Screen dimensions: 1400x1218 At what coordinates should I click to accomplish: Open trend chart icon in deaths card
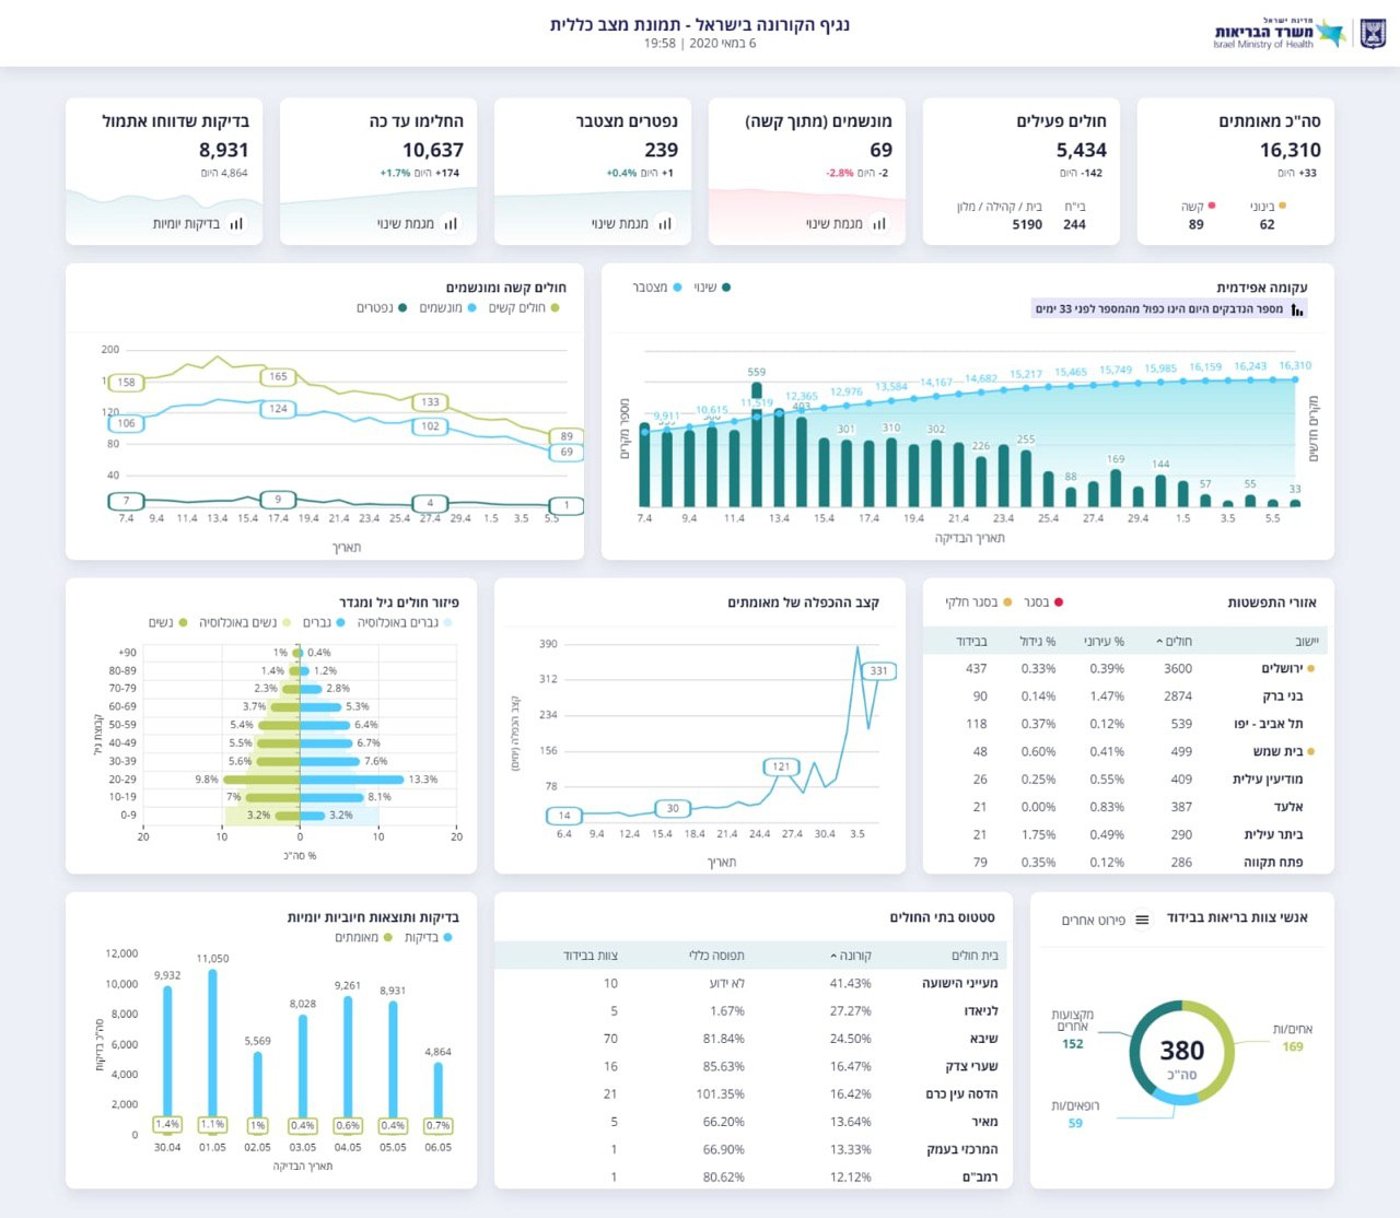pos(665,224)
